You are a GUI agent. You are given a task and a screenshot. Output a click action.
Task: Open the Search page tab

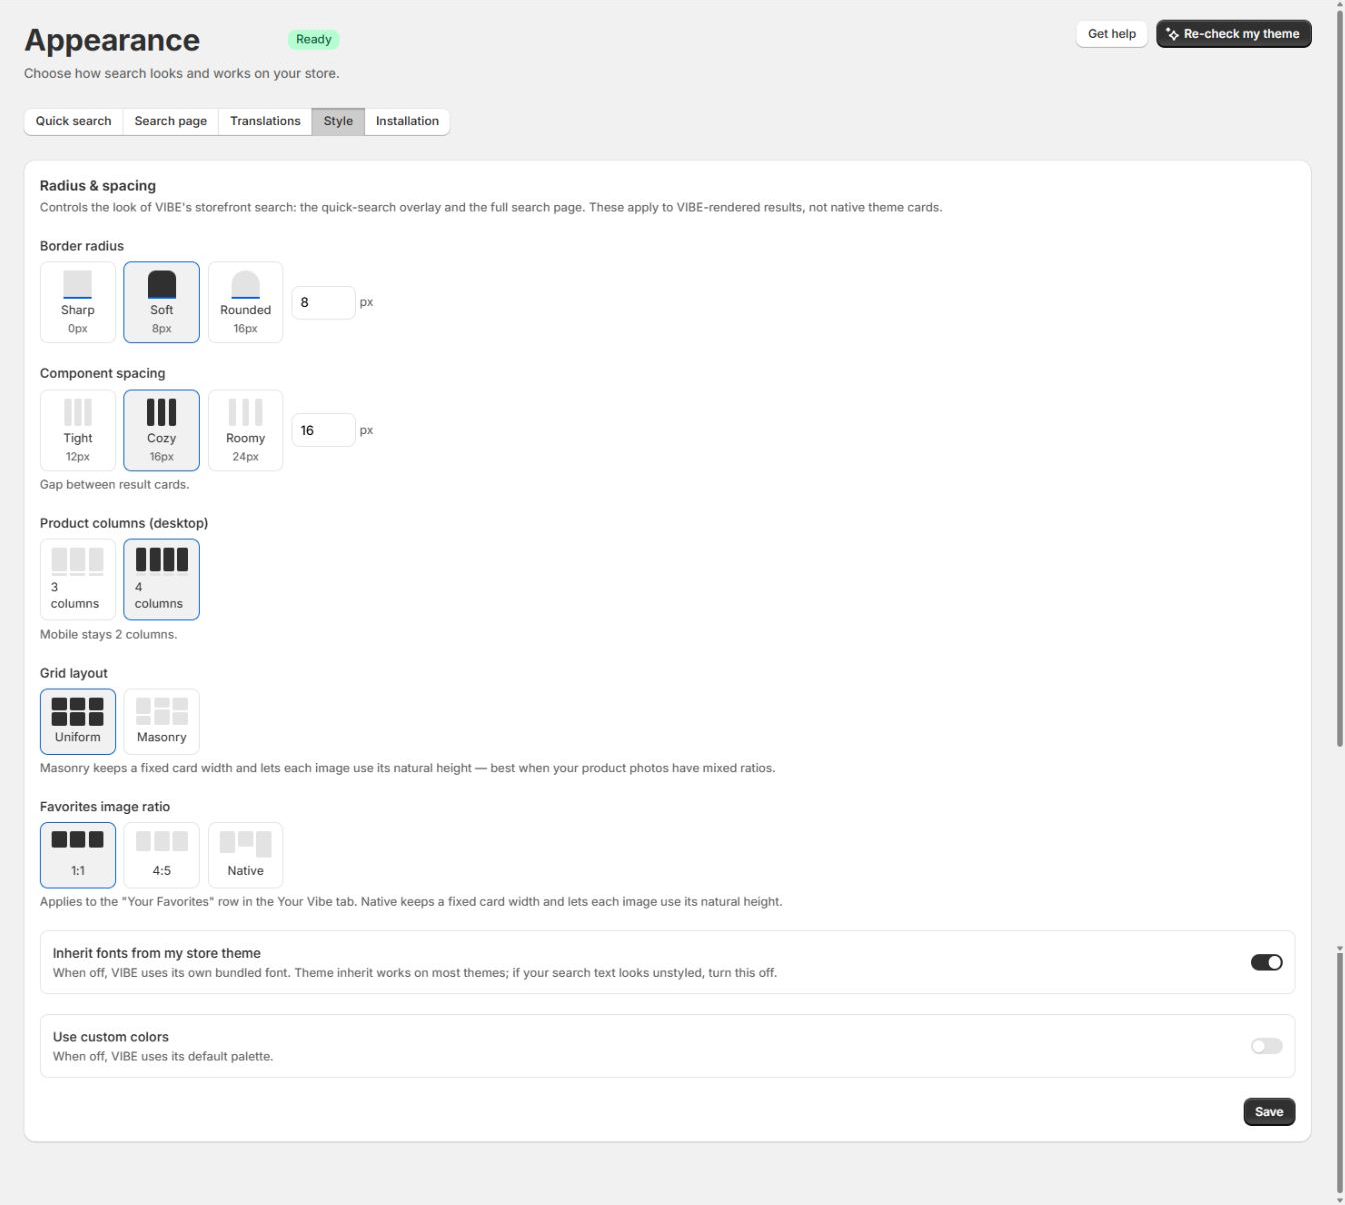click(171, 121)
